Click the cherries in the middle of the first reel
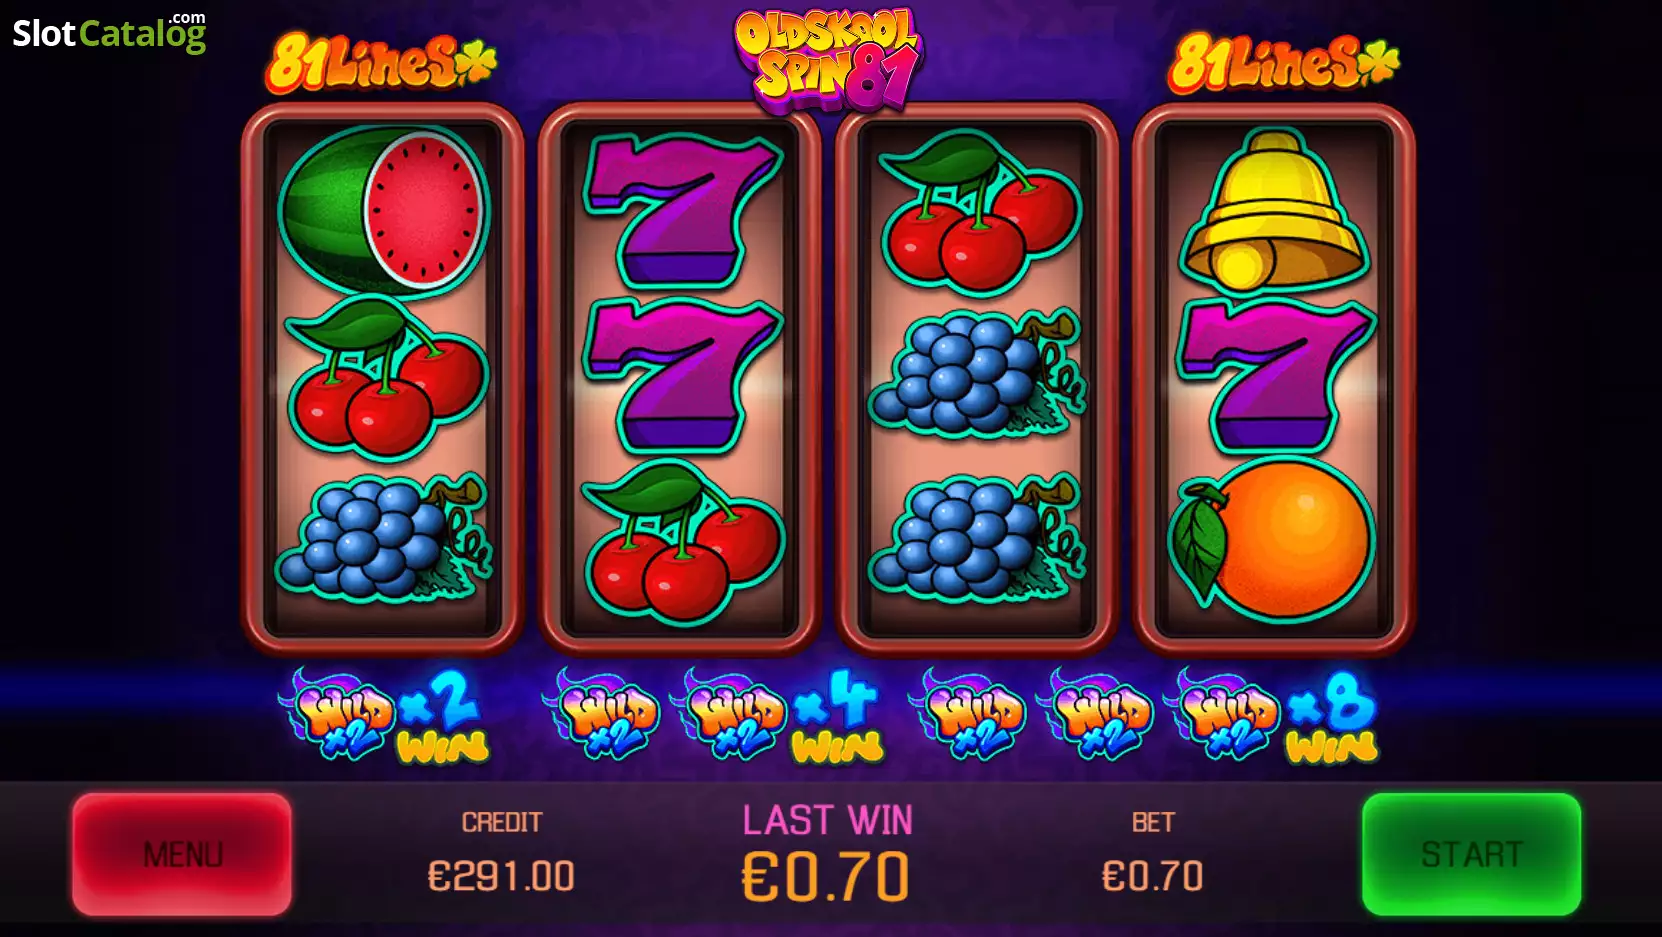Viewport: 1662px width, 937px height. tap(385, 377)
